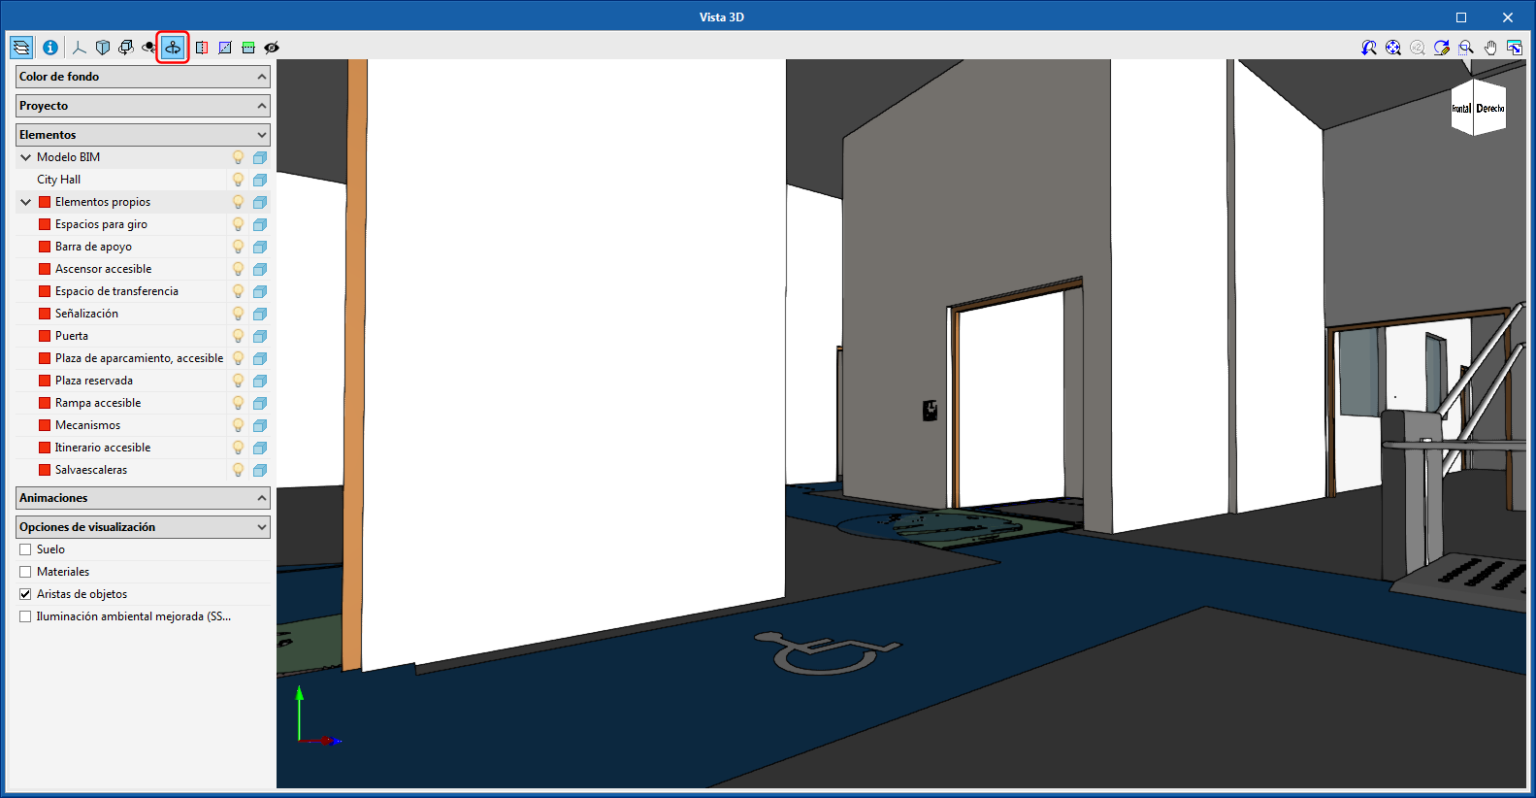Toggle visibility of Rampa accesible
The height and width of the screenshot is (798, 1536).
coord(237,402)
